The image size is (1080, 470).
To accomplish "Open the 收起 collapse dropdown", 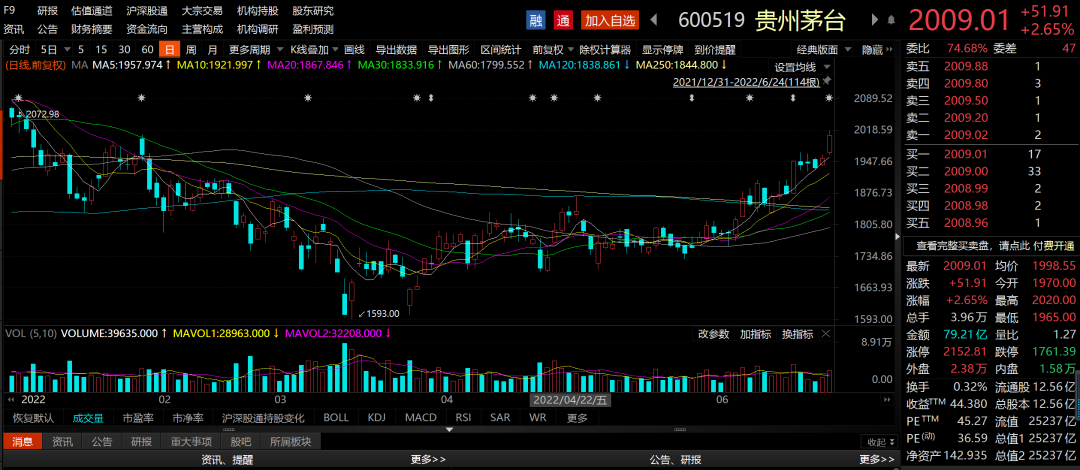I will click(x=881, y=442).
